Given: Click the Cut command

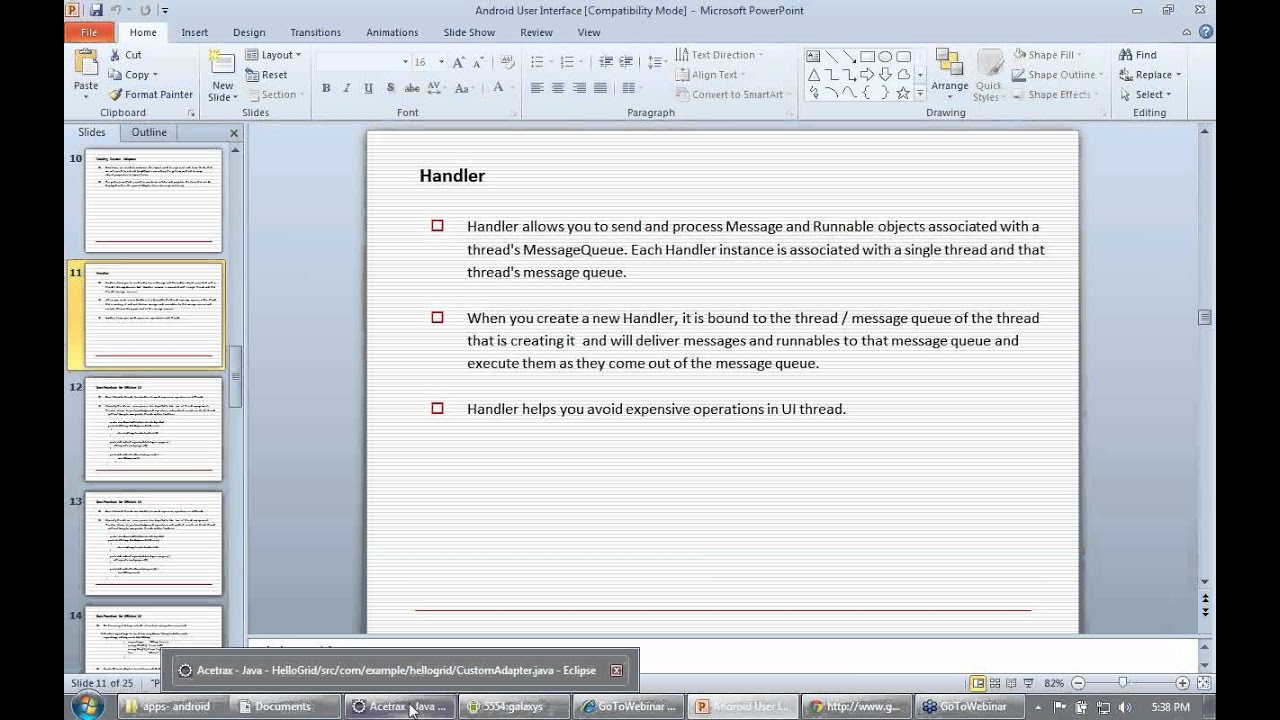Looking at the screenshot, I should point(125,55).
